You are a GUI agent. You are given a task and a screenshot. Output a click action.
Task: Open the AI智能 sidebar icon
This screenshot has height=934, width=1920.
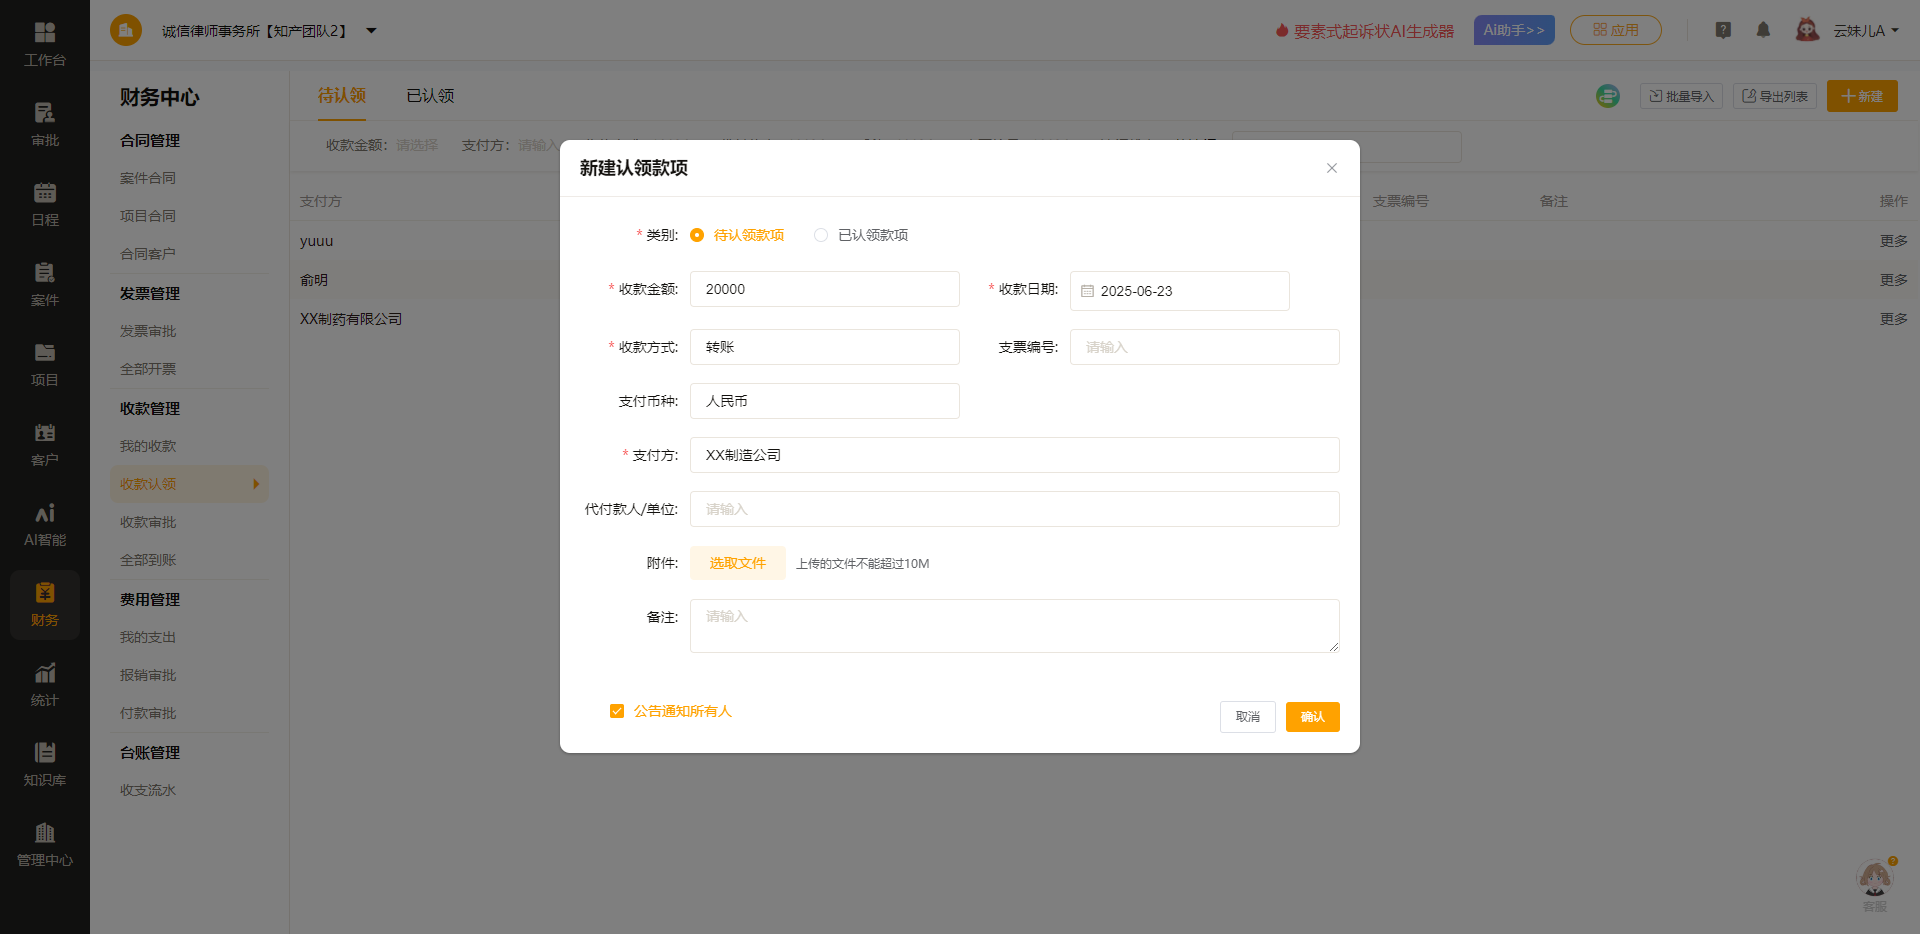click(x=44, y=524)
